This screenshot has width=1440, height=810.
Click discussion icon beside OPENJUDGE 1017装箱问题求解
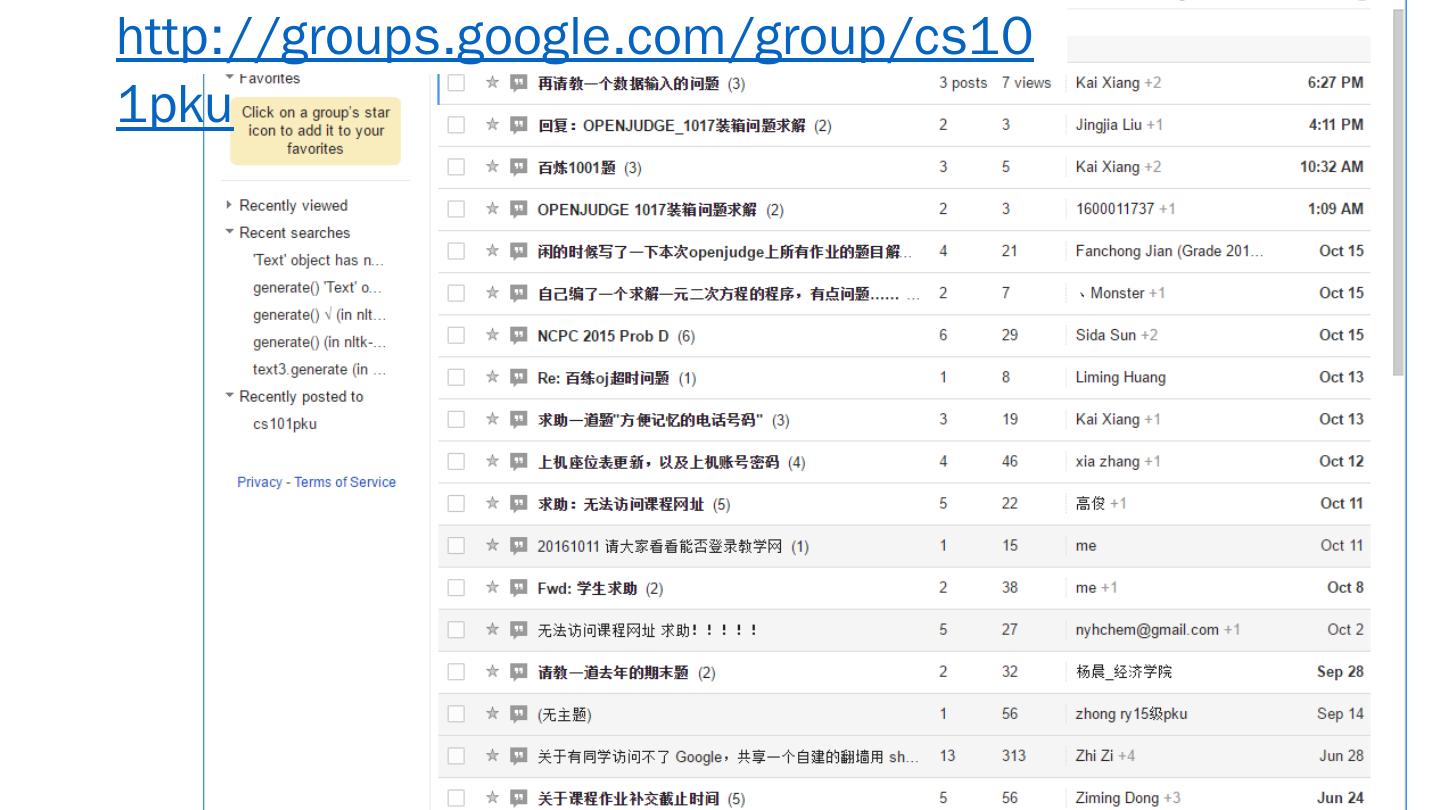[x=518, y=209]
